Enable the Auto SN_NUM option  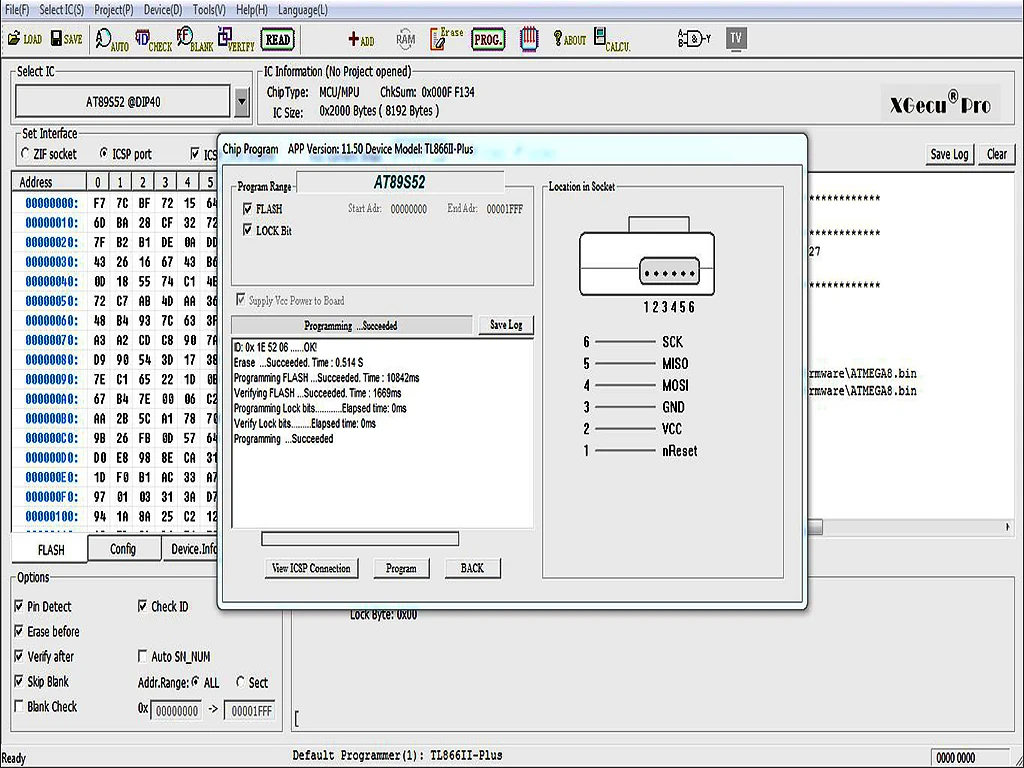click(142, 656)
